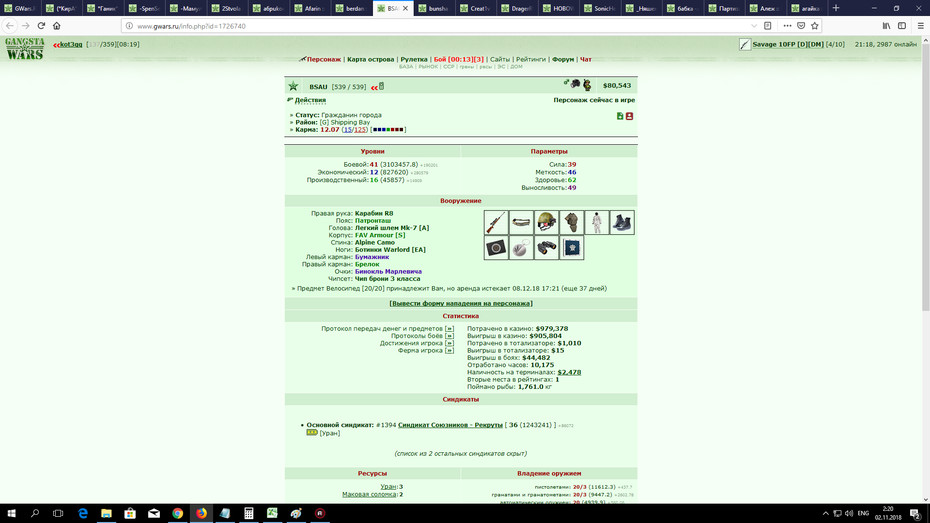Open the Alpine Camo suit item icon
The width and height of the screenshot is (930, 523).
(x=597, y=222)
